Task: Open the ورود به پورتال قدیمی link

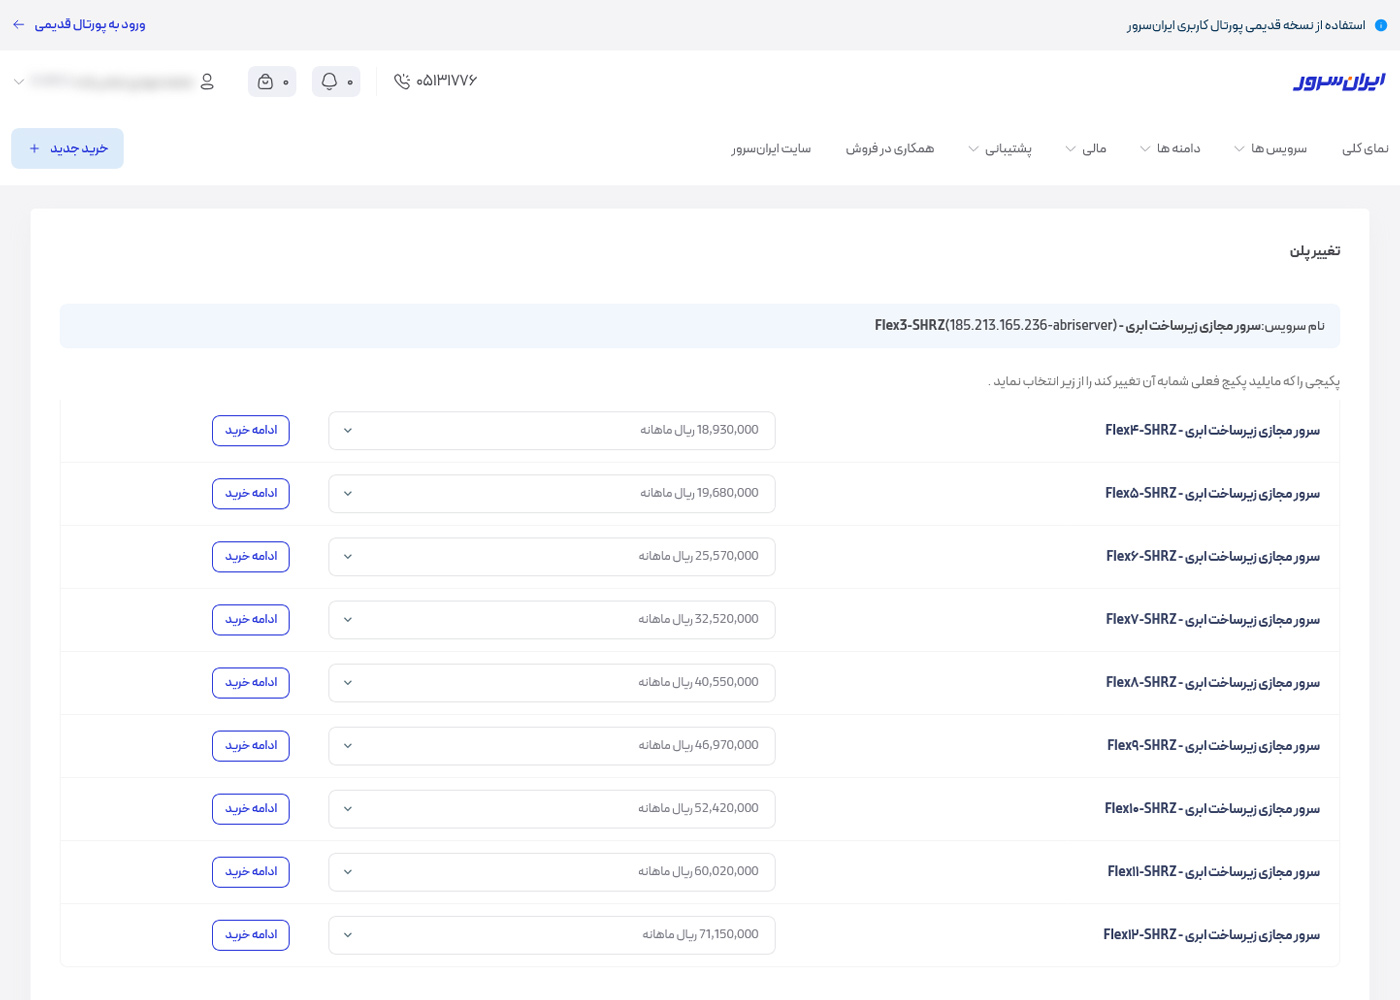Action: point(90,24)
